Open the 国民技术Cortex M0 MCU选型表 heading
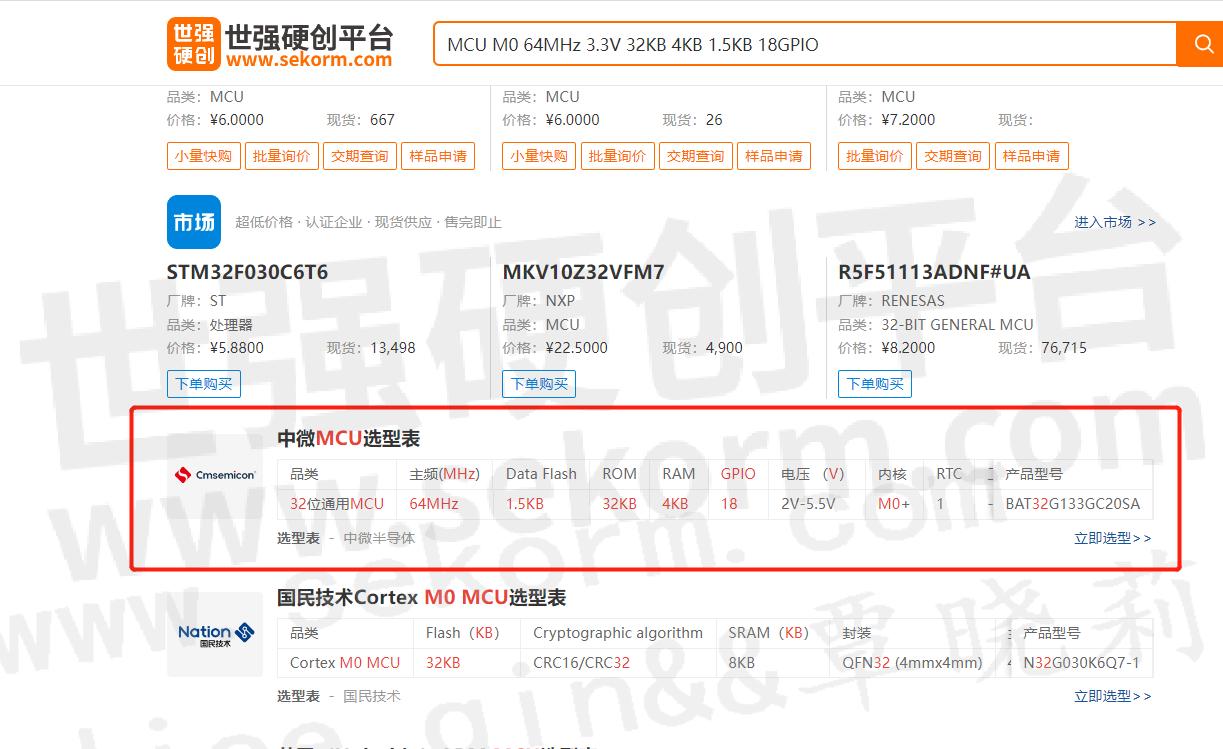The image size is (1223, 749). tap(422, 598)
